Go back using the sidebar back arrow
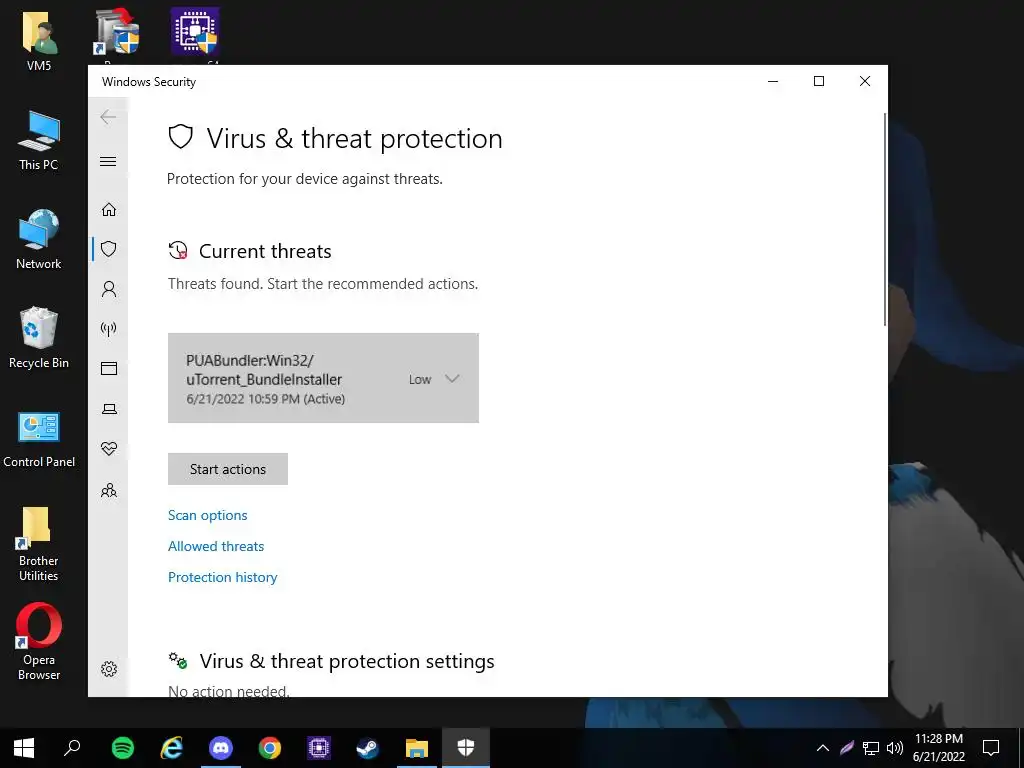The height and width of the screenshot is (768, 1024). point(108,118)
